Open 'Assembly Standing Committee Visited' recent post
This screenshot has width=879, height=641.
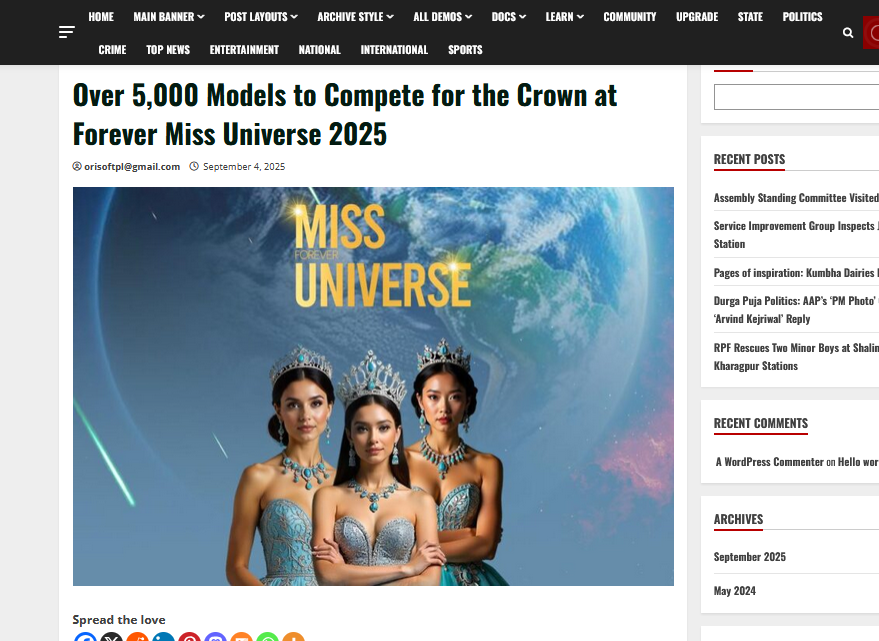(x=796, y=198)
